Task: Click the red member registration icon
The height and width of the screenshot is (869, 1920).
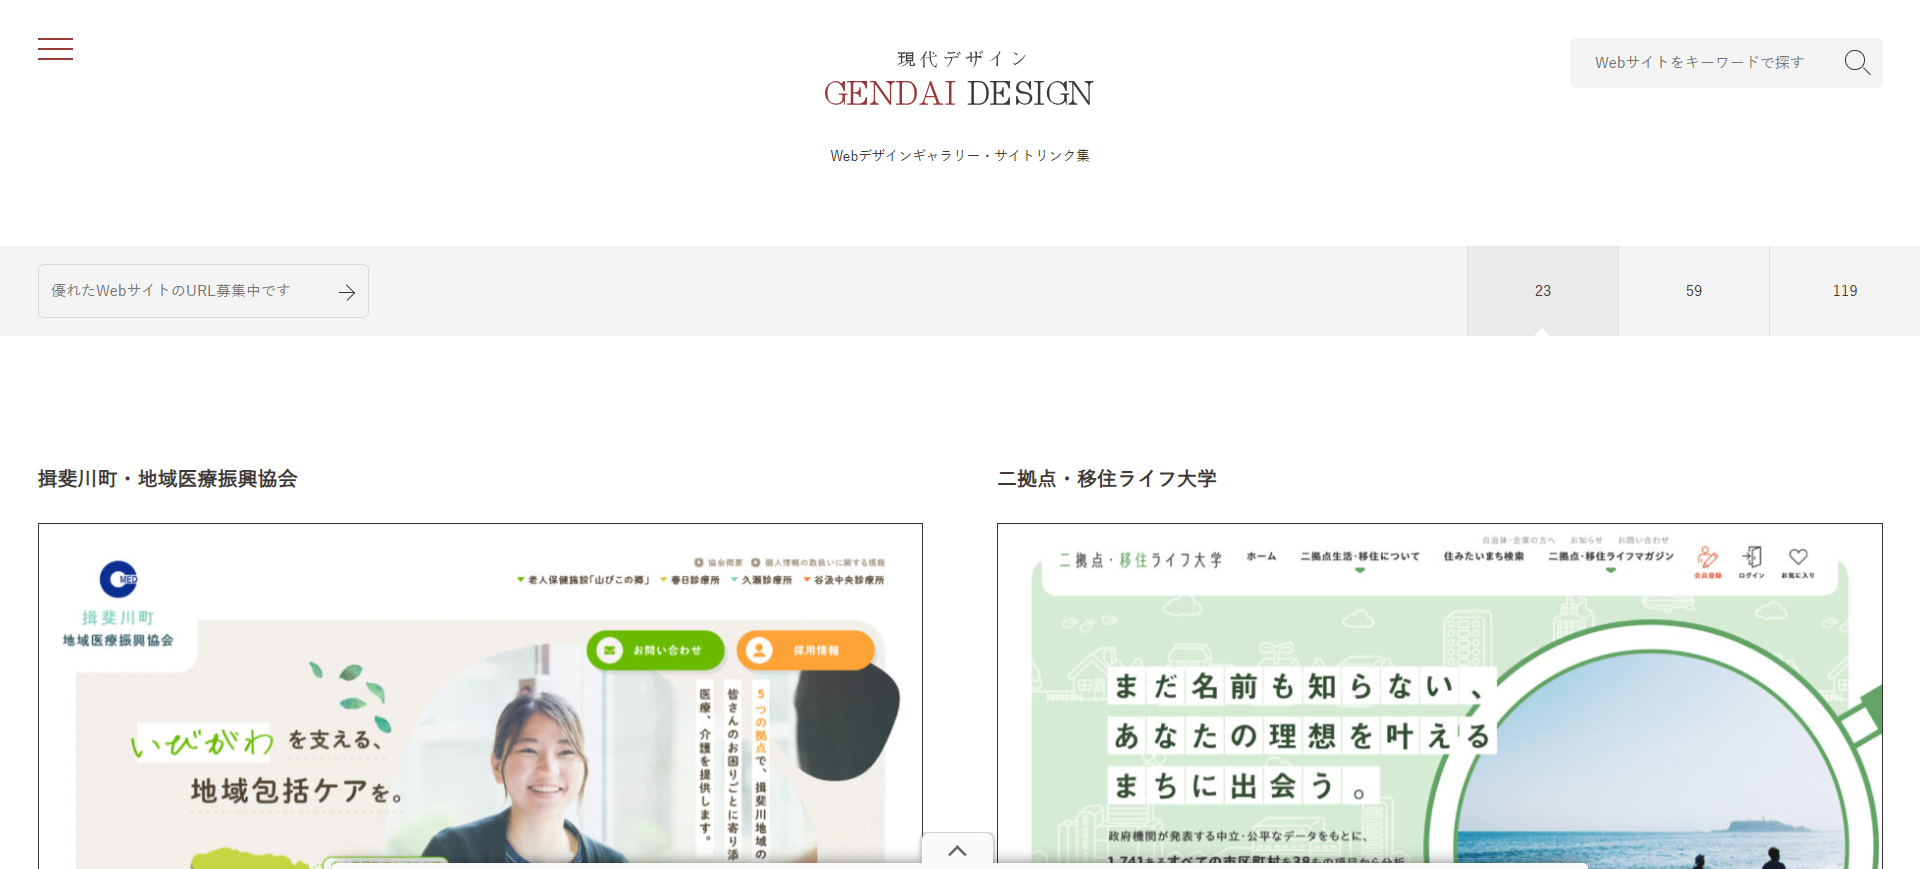Action: (1707, 559)
